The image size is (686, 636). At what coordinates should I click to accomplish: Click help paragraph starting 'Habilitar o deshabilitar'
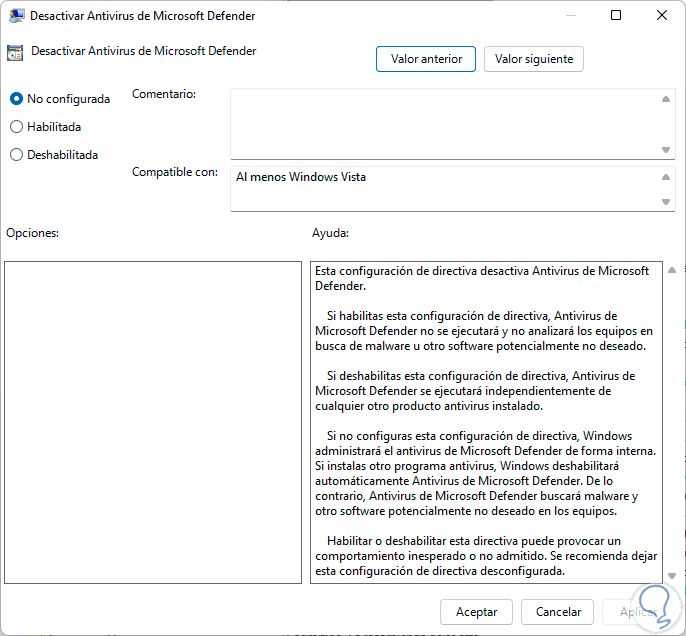(486, 556)
